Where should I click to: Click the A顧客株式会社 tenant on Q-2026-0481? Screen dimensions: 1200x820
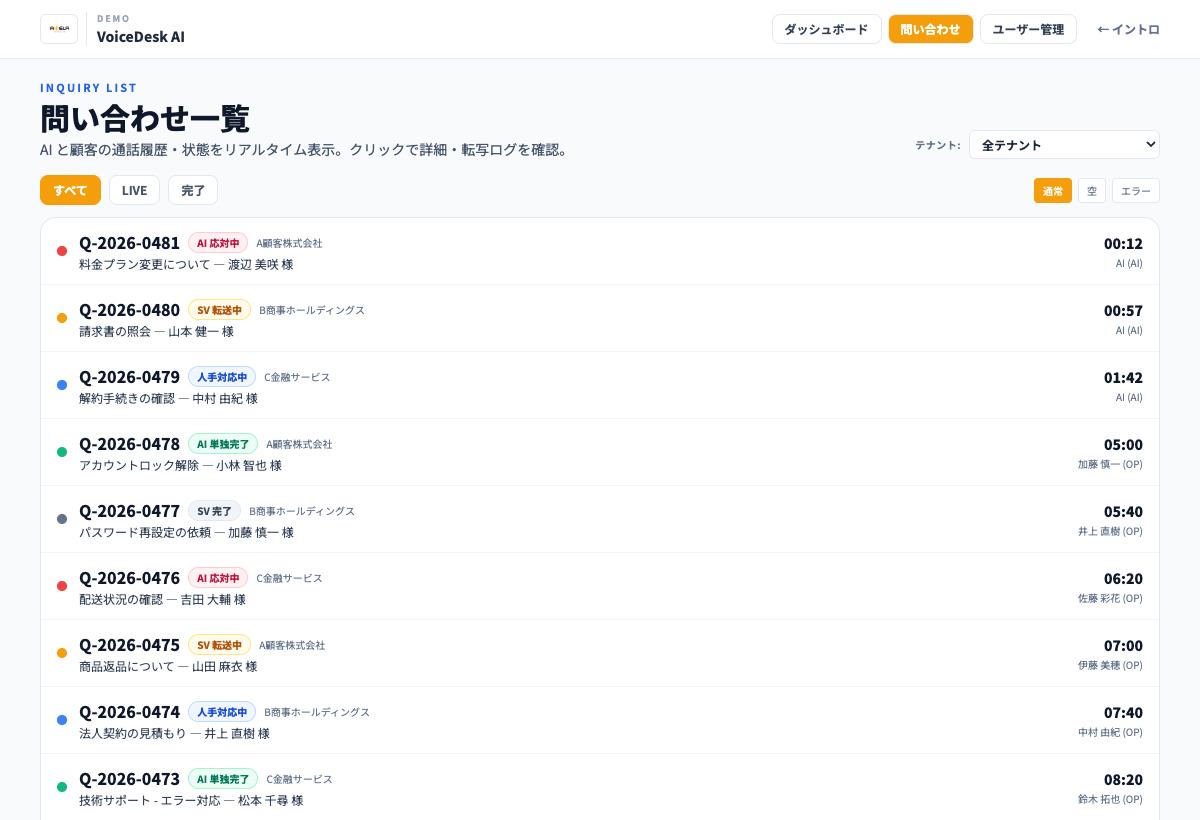click(289, 243)
